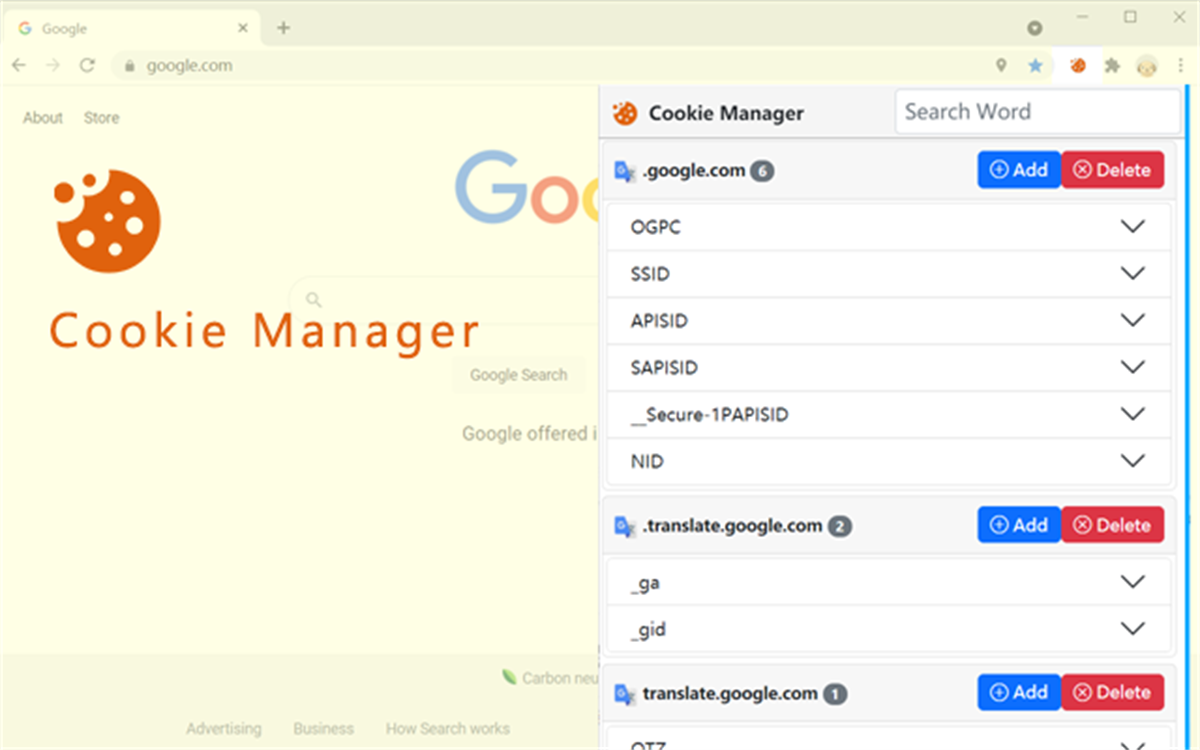Click the Cookie Manager panel logo icon
Screen dimensions: 1200x750
click(625, 113)
